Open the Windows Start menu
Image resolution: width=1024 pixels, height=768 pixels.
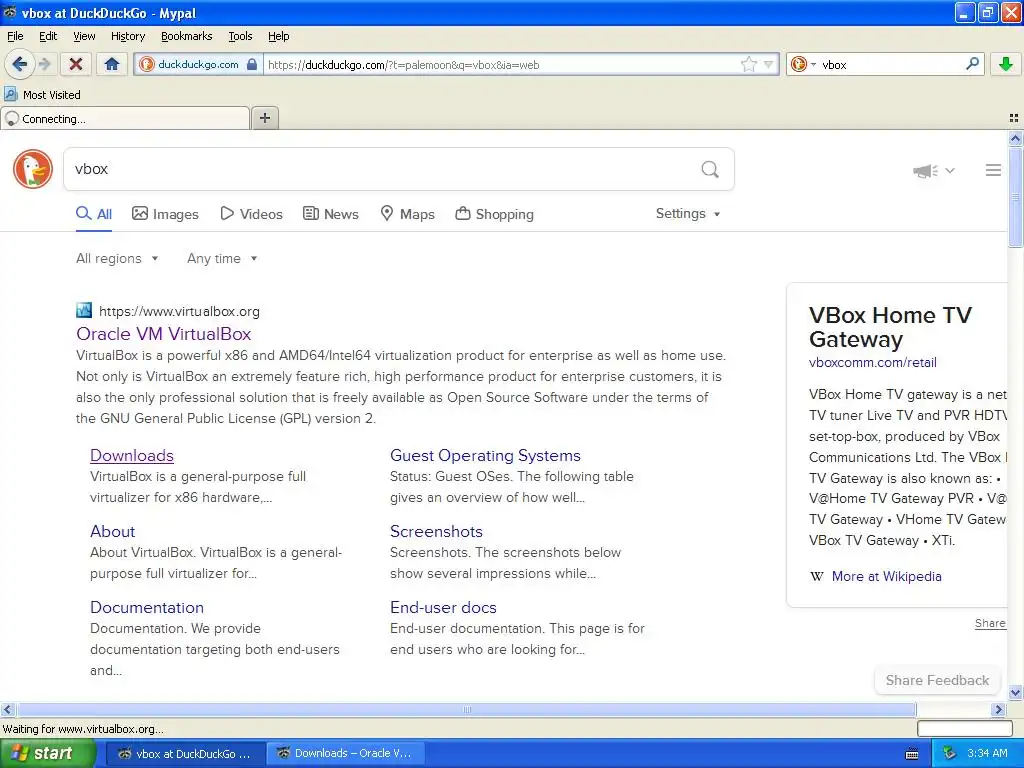point(47,754)
